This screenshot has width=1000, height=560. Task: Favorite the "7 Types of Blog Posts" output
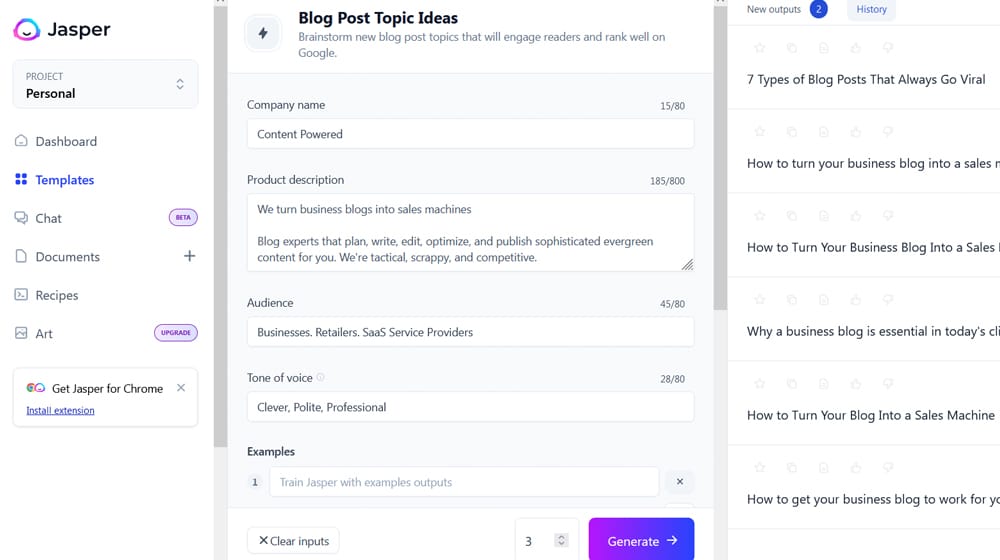760,48
